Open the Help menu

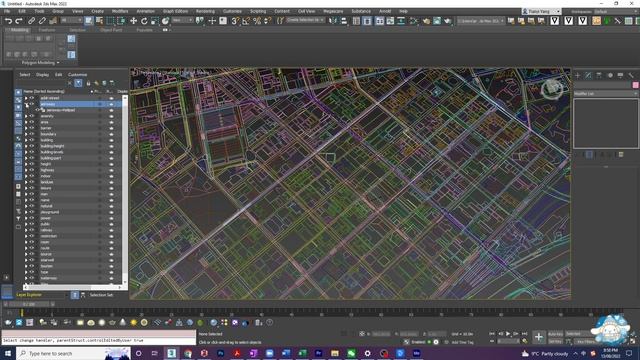click(x=403, y=11)
